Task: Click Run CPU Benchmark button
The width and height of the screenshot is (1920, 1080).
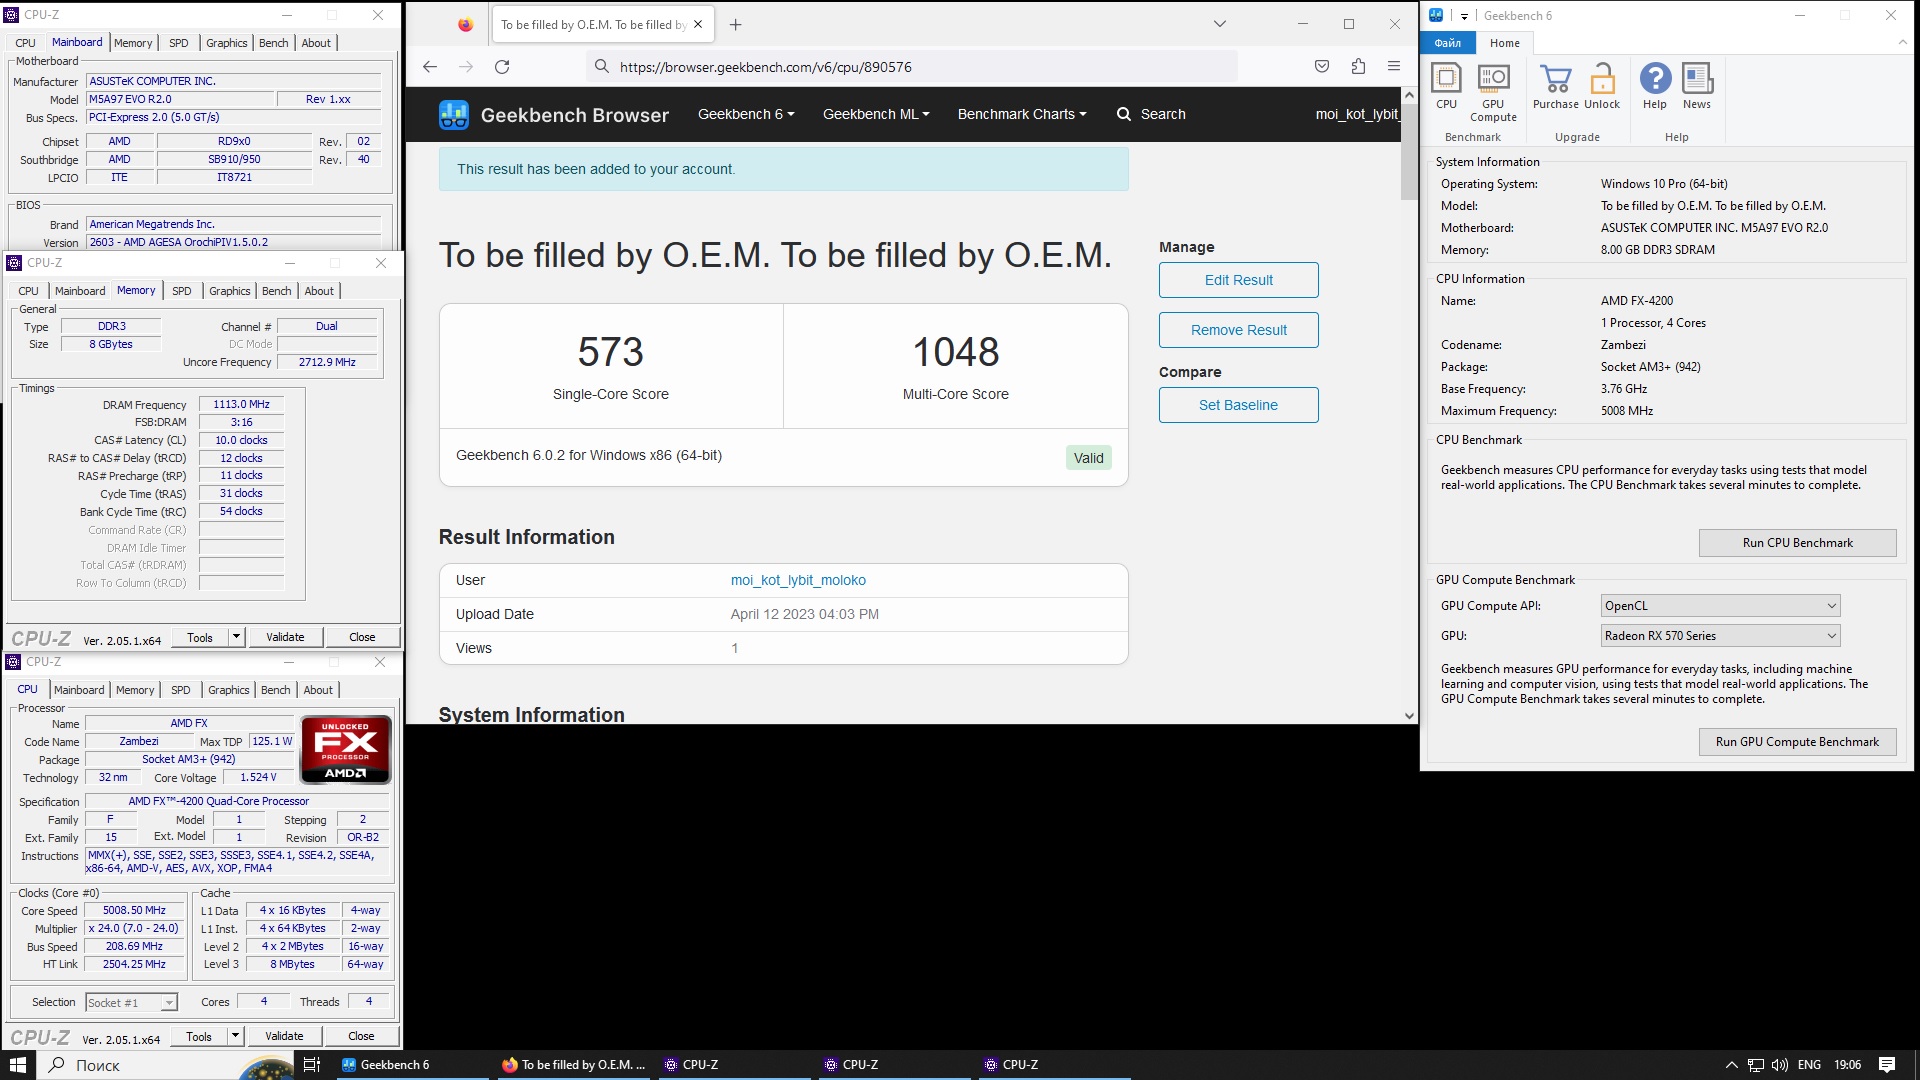Action: pos(1797,543)
